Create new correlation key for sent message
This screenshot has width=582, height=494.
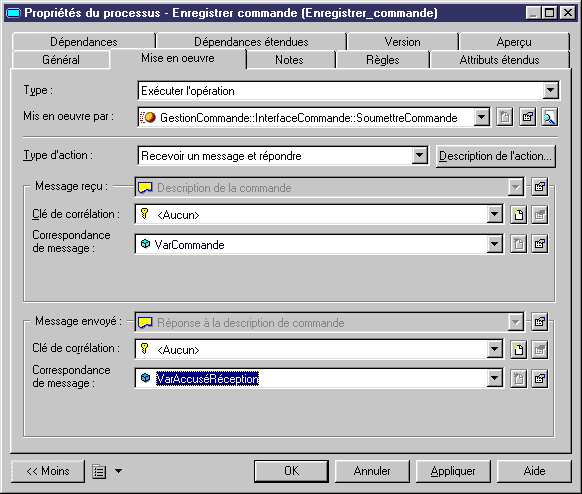tap(518, 349)
